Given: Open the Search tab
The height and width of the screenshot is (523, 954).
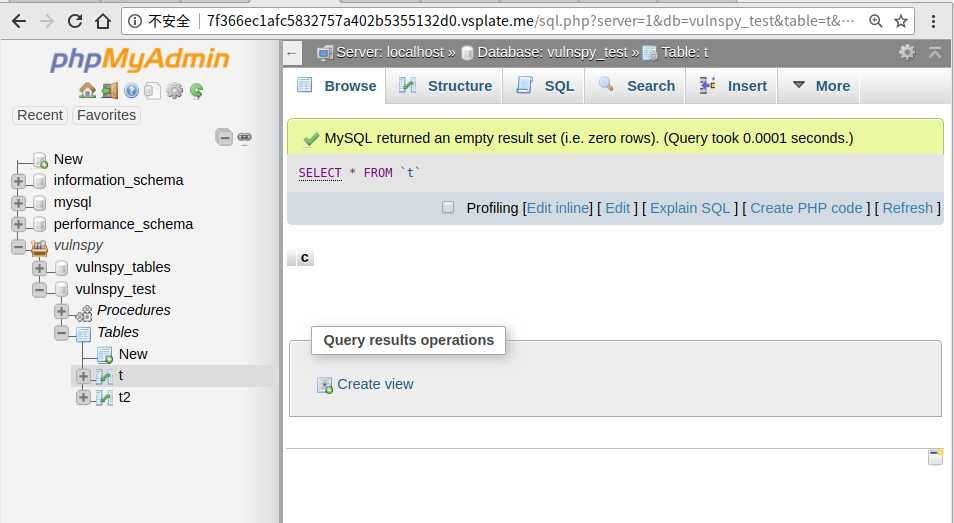Looking at the screenshot, I should (x=636, y=86).
